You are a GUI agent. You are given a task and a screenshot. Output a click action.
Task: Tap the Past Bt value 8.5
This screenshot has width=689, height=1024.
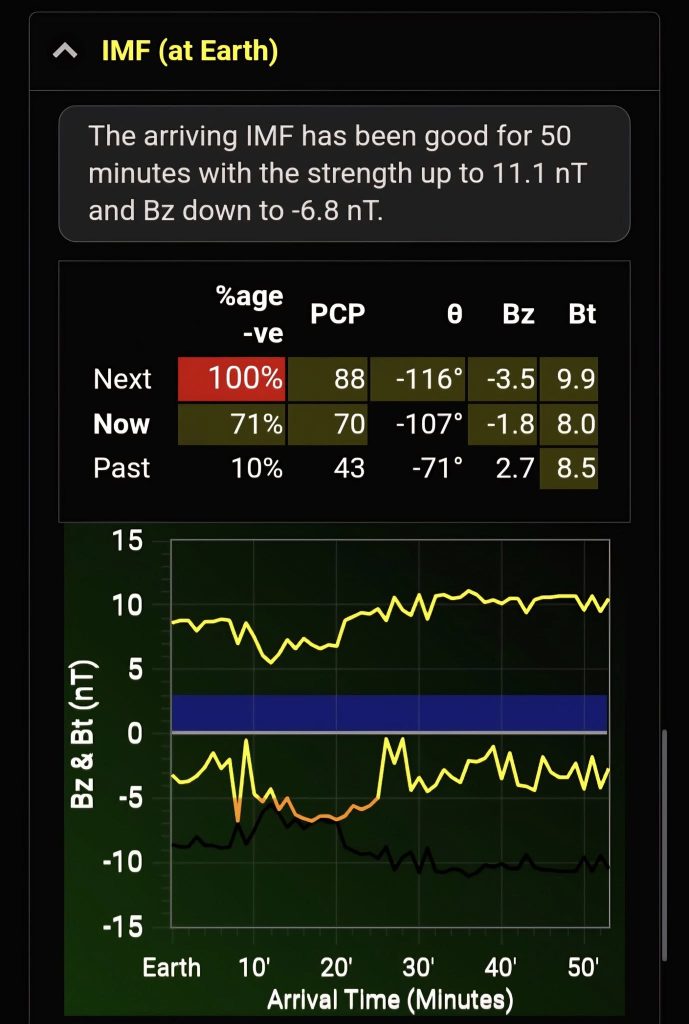(569, 468)
